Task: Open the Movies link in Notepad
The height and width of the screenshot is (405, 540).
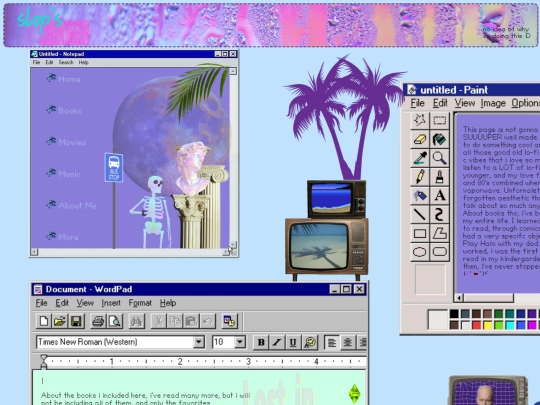Action: [72, 142]
